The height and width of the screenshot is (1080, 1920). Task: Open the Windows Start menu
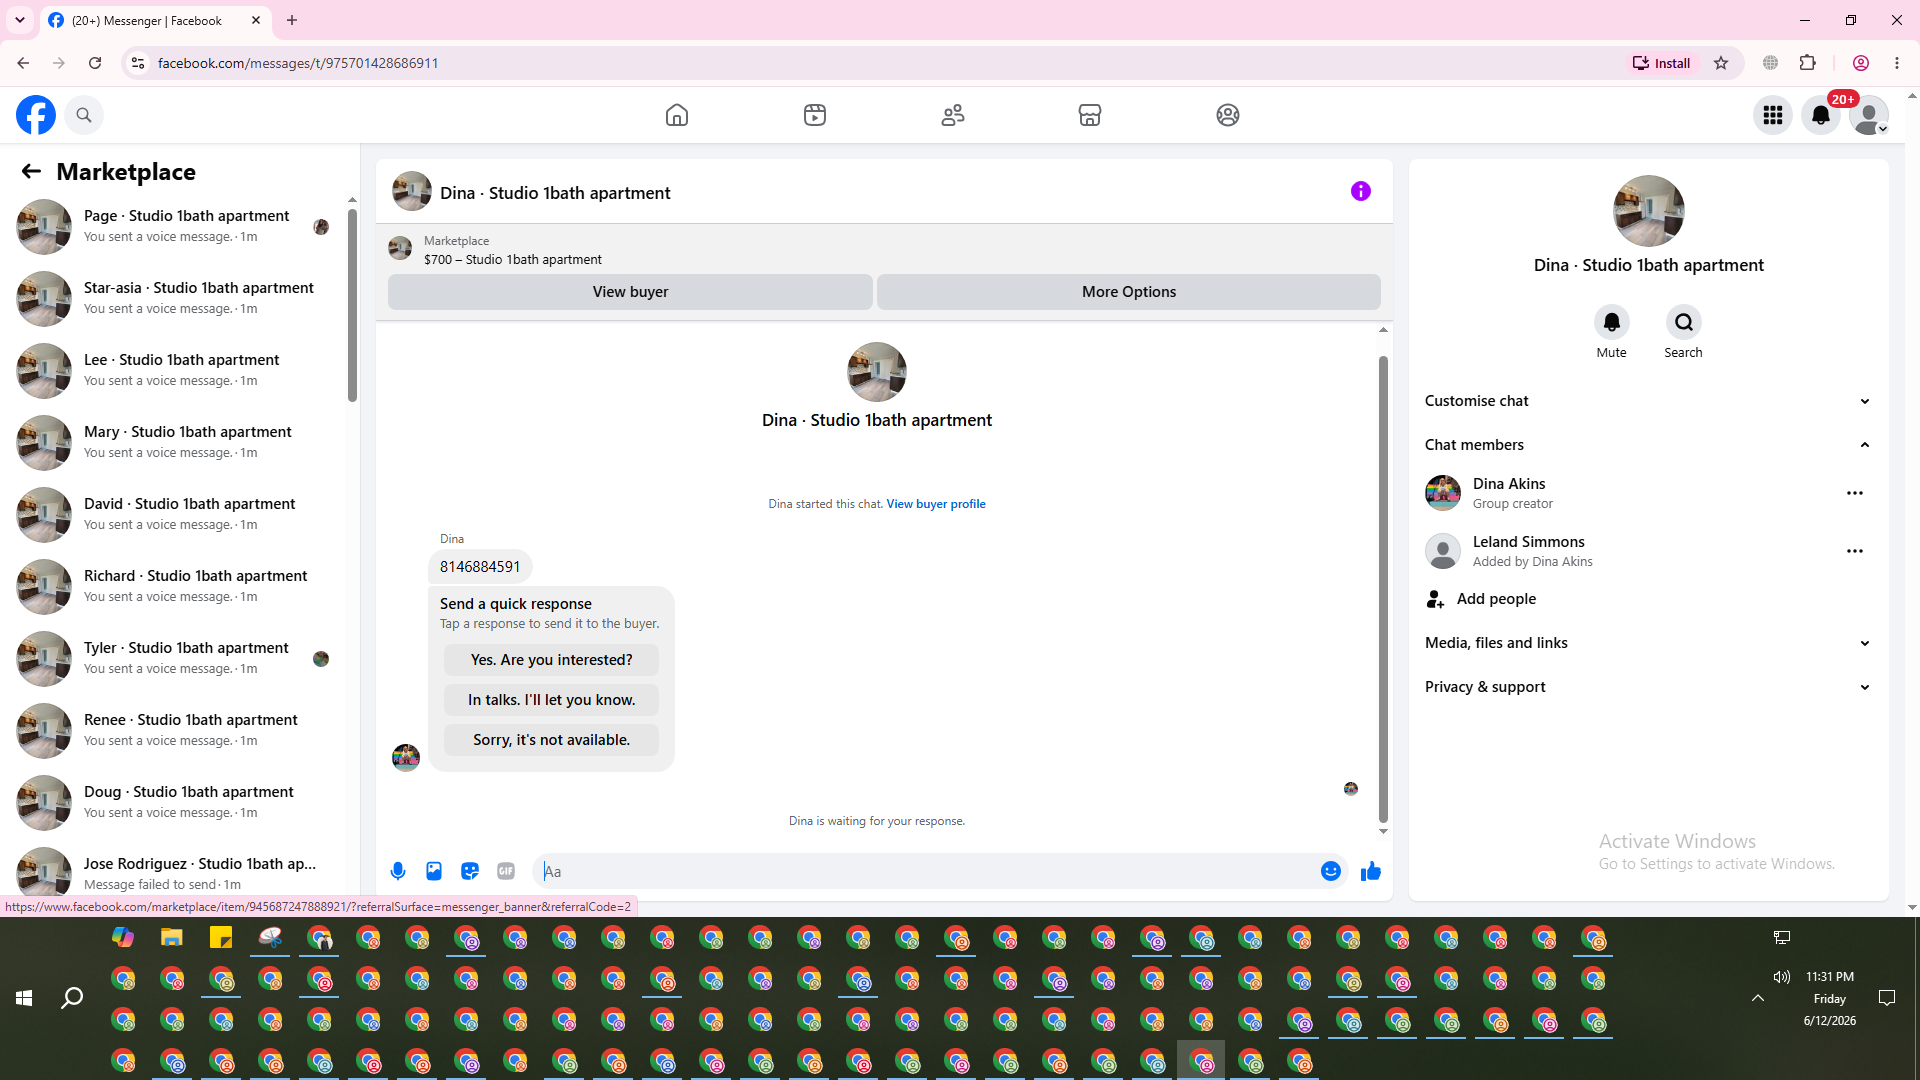24,998
